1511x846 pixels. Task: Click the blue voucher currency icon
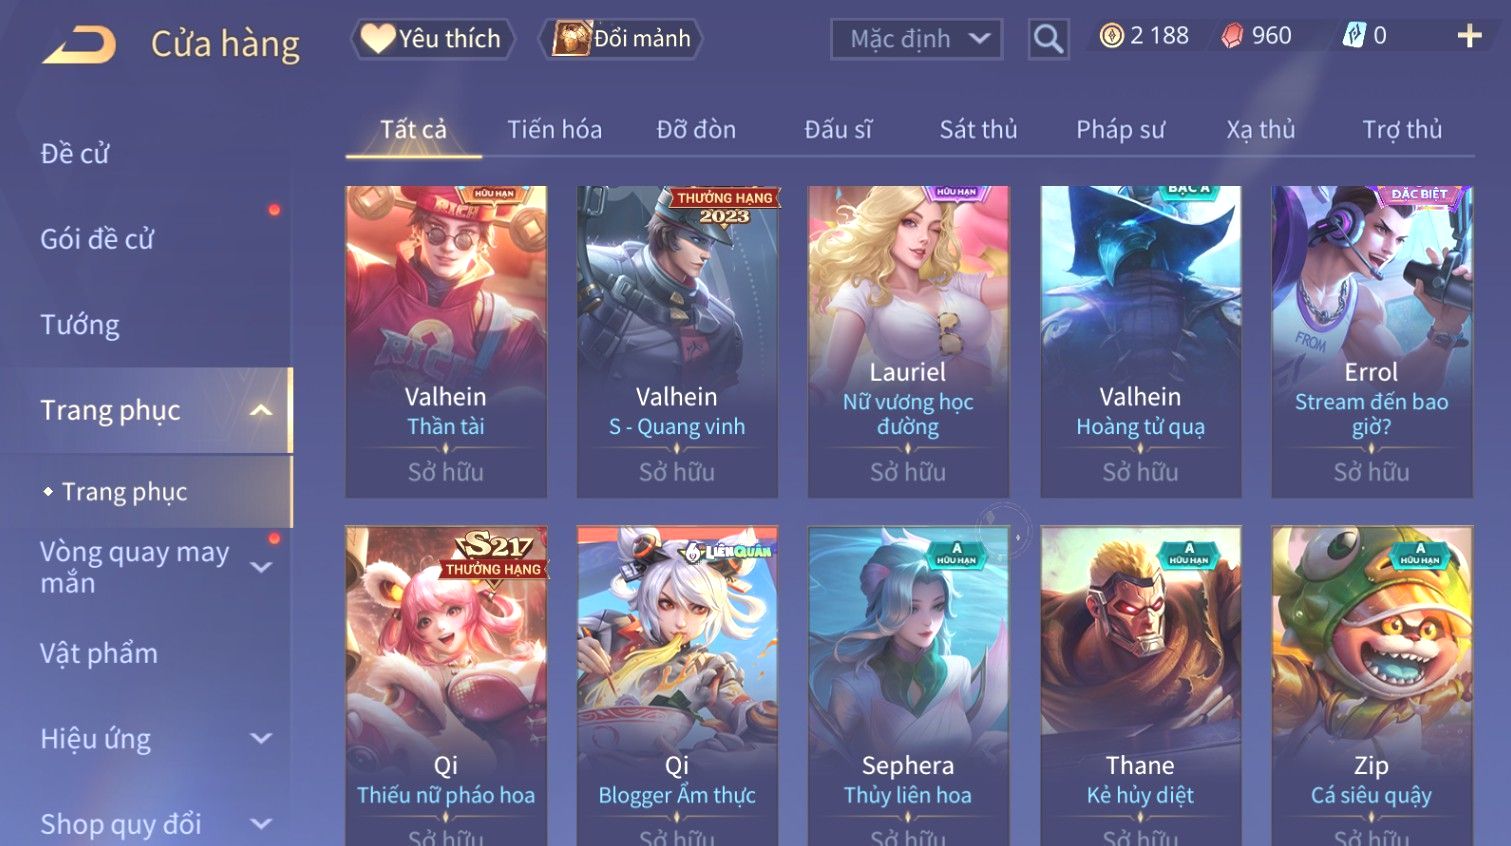1354,36
